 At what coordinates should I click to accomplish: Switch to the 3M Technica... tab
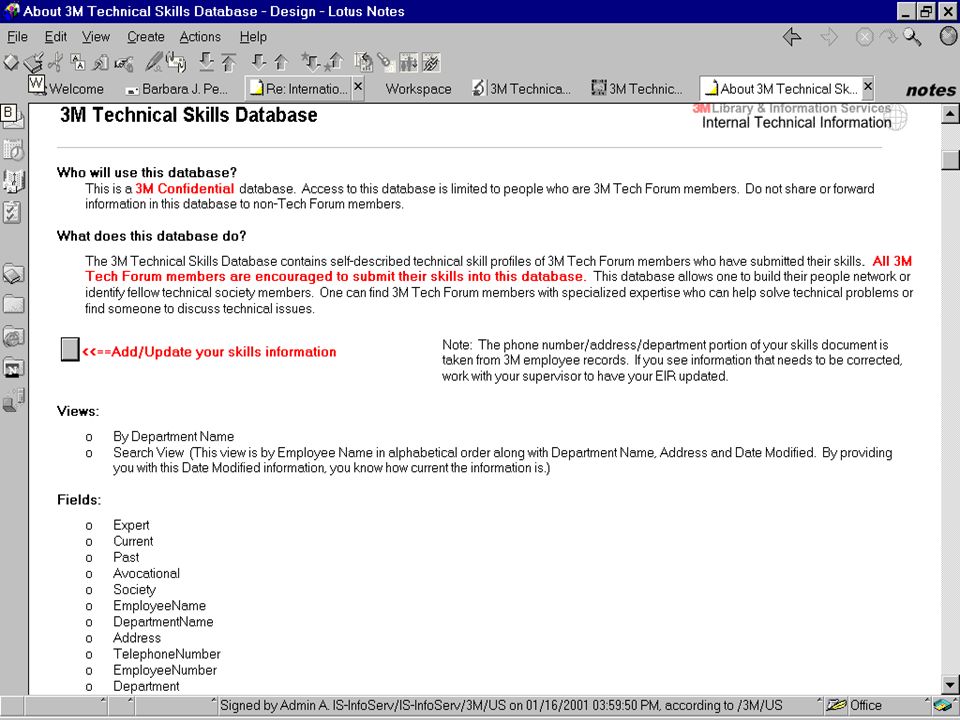pos(522,89)
